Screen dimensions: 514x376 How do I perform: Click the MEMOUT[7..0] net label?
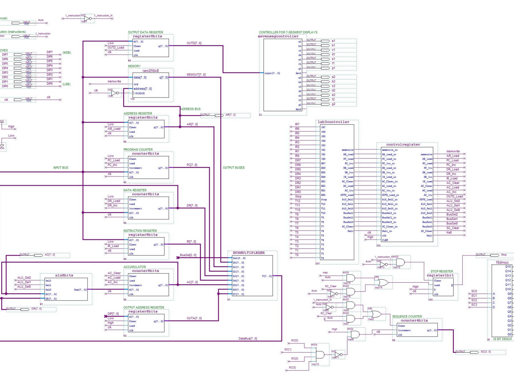pyautogui.click(x=196, y=75)
